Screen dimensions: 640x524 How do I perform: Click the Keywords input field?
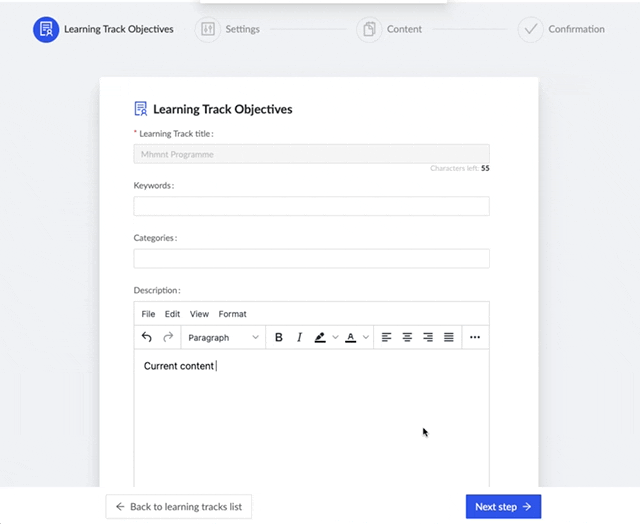click(311, 206)
